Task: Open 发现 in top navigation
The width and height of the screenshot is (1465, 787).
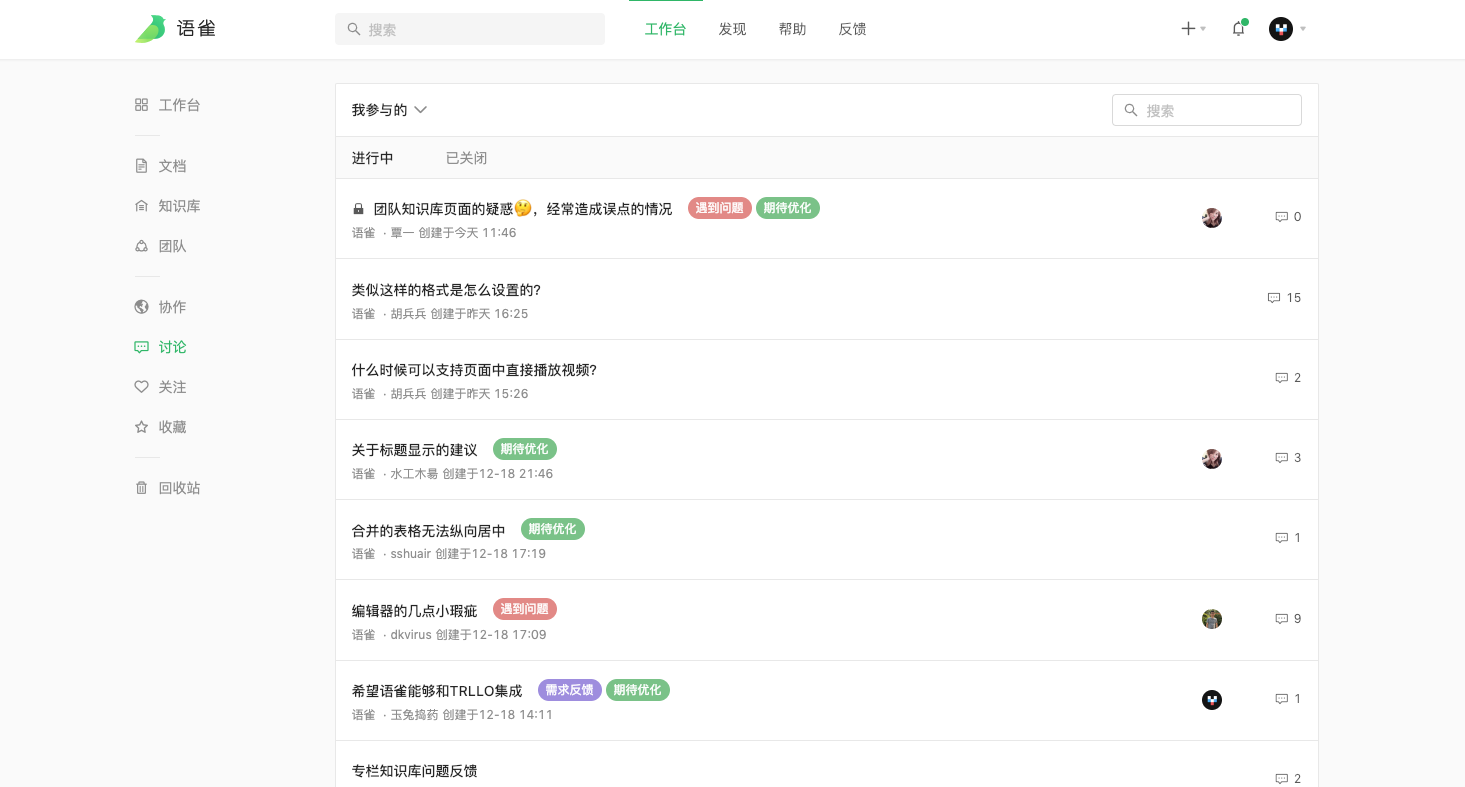Action: [x=732, y=29]
